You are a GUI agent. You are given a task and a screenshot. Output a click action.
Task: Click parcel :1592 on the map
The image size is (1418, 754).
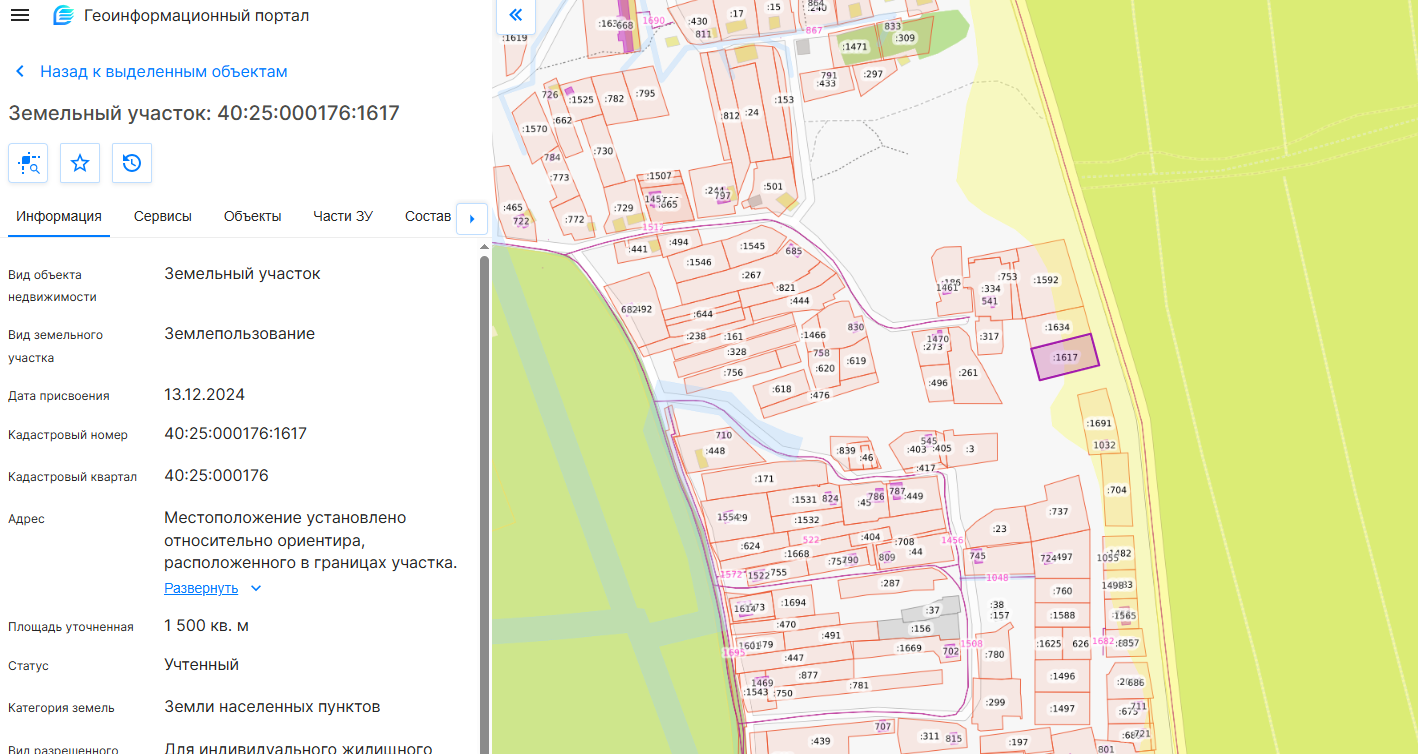coord(1046,280)
